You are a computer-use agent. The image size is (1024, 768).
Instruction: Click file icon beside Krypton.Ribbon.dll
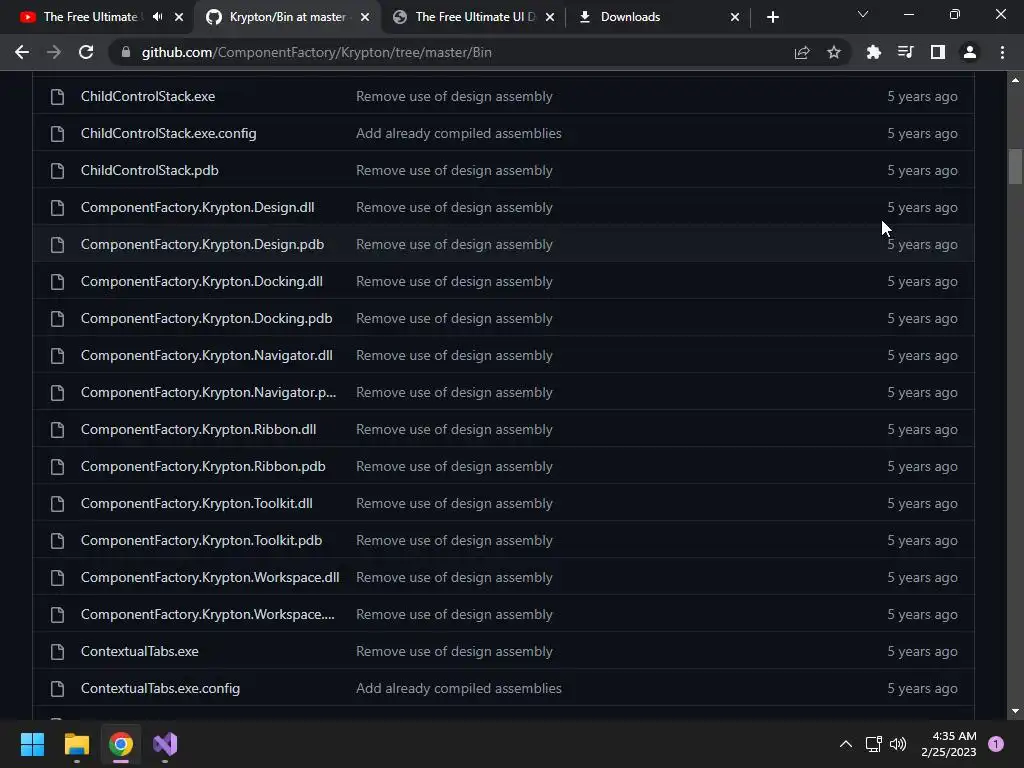click(57, 430)
